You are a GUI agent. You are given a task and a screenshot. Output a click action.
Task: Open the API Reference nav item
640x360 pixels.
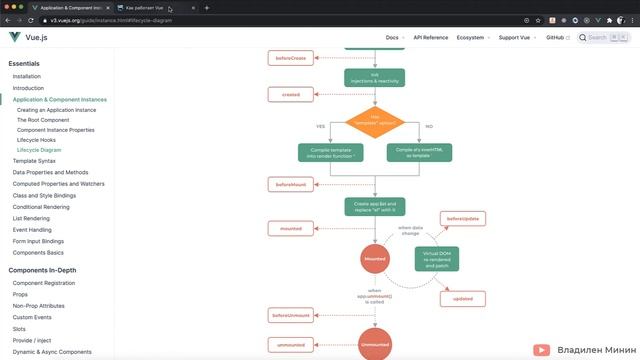coord(431,38)
